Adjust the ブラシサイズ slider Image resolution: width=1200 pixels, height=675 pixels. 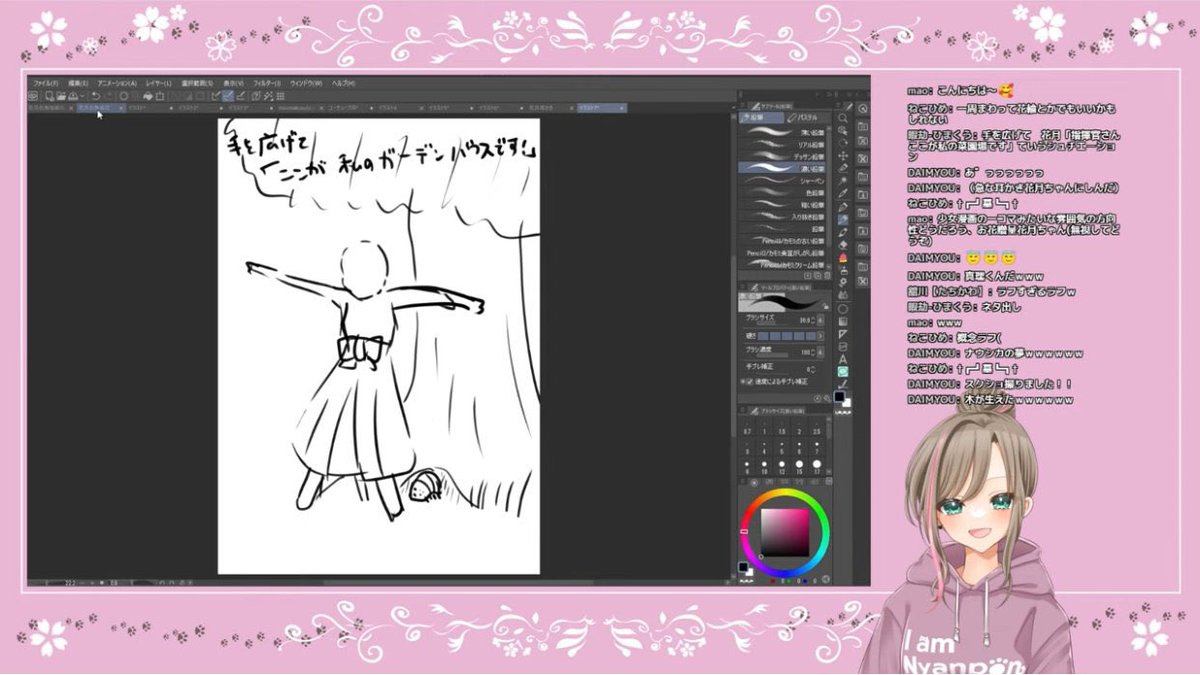point(775,324)
